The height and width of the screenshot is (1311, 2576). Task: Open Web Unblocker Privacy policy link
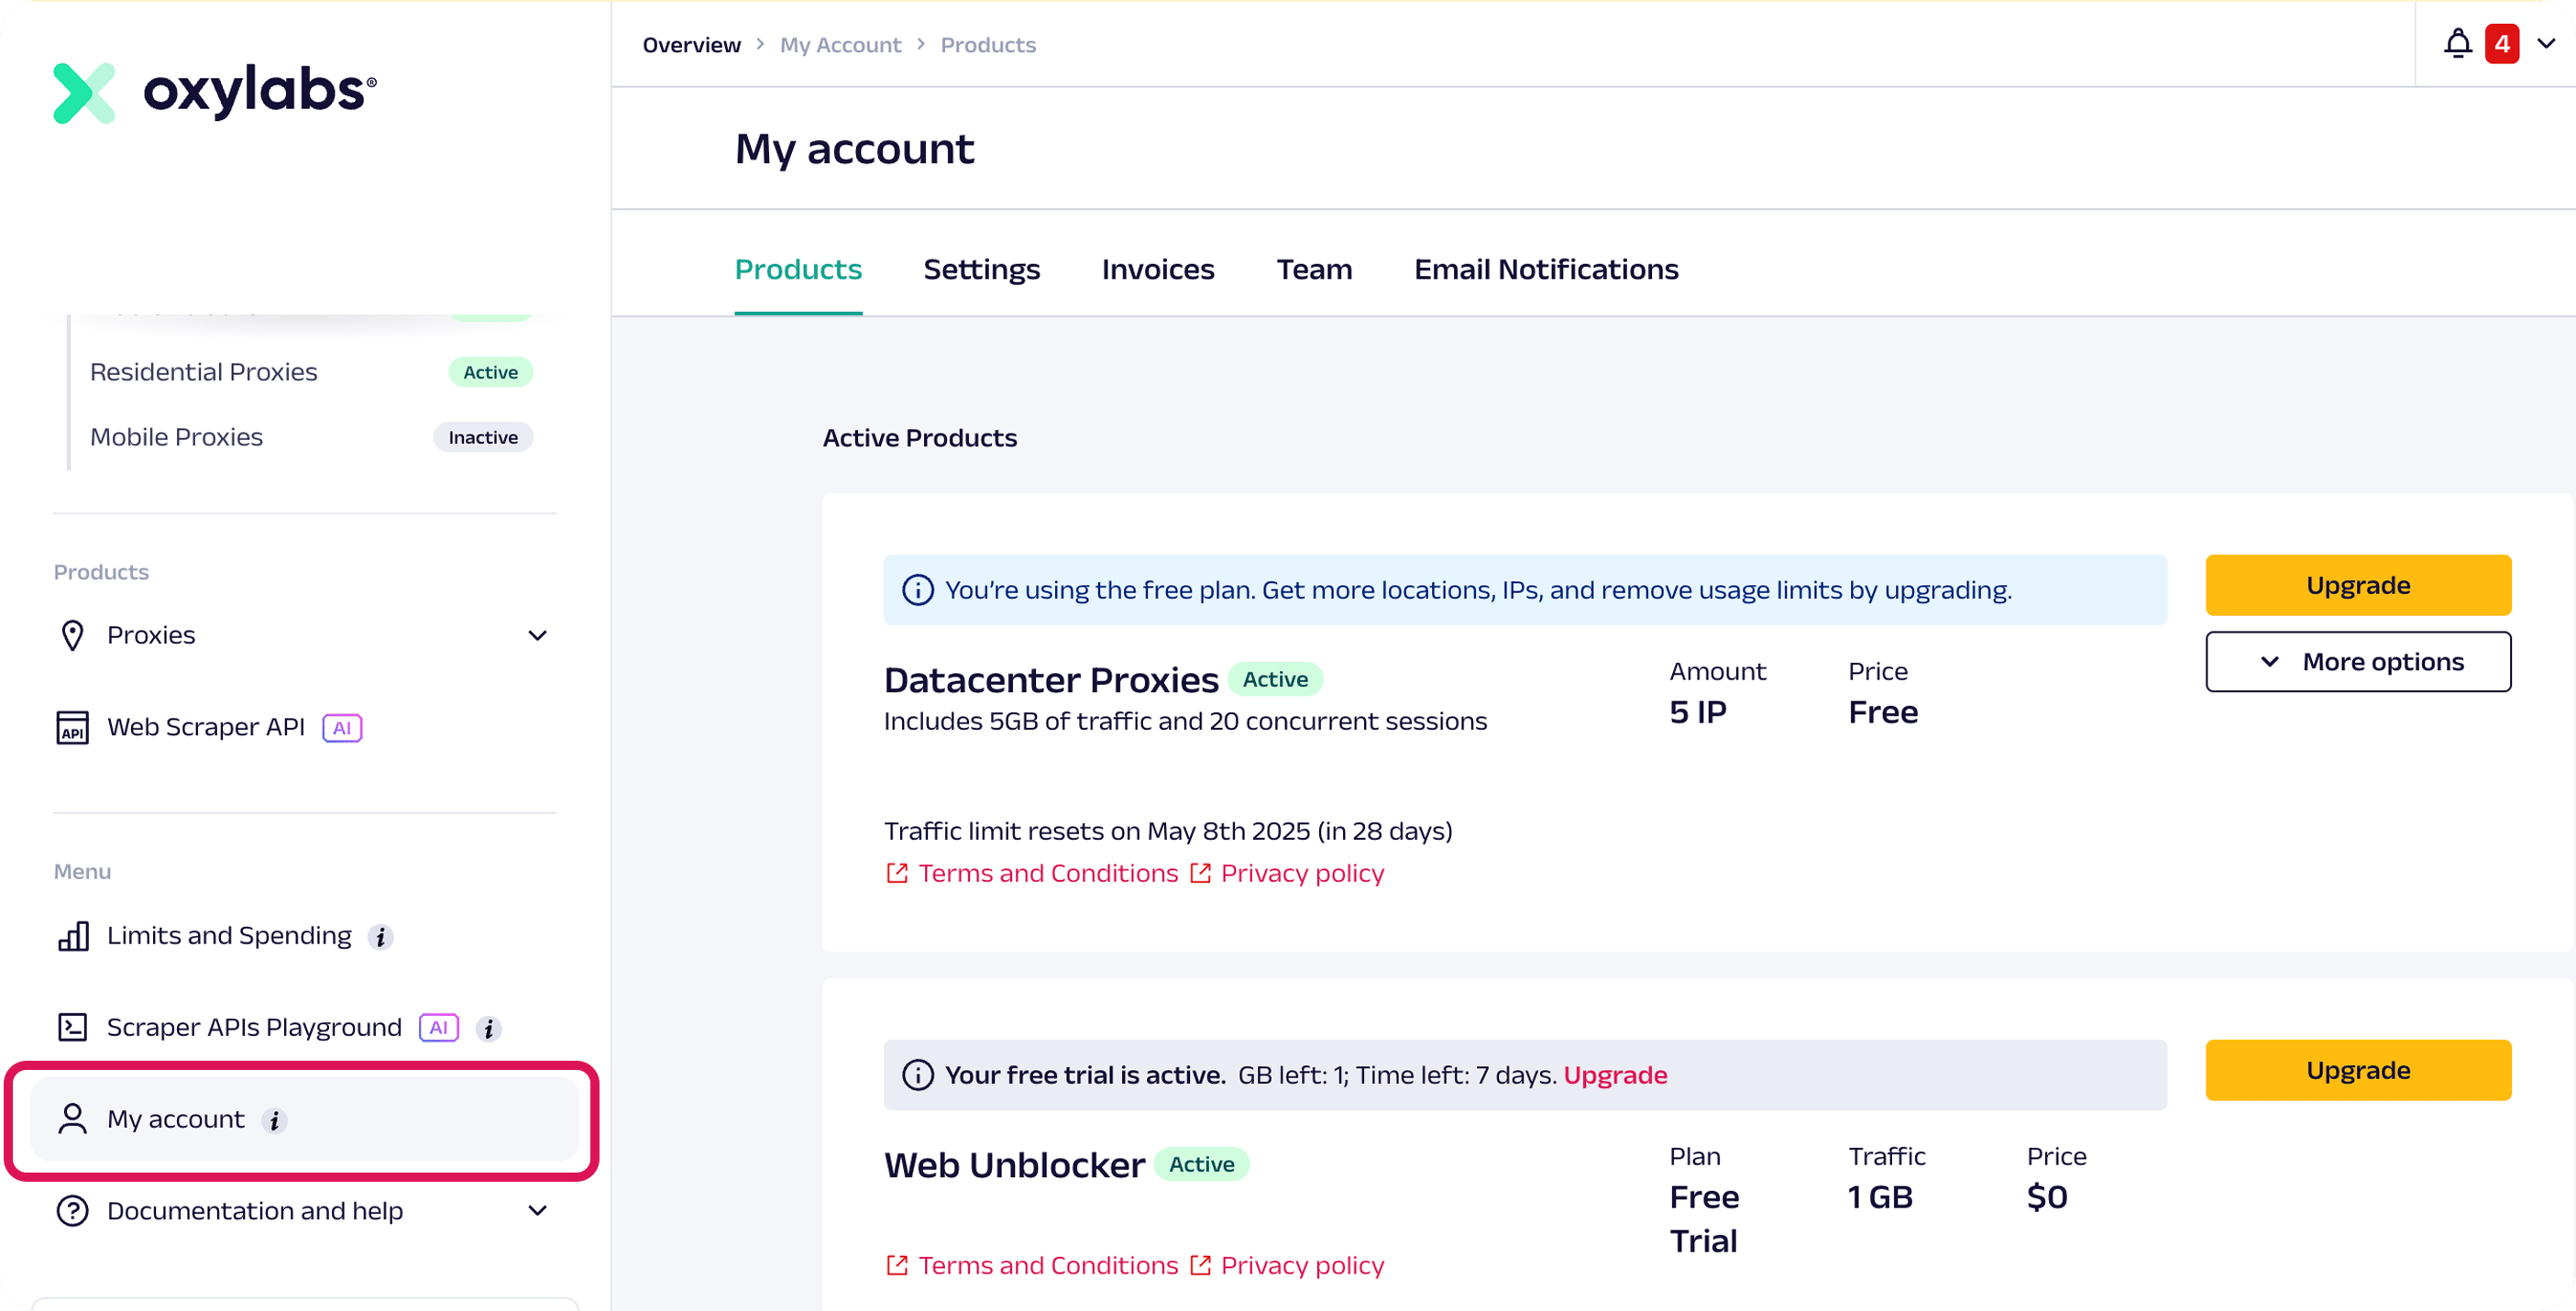(1301, 1266)
